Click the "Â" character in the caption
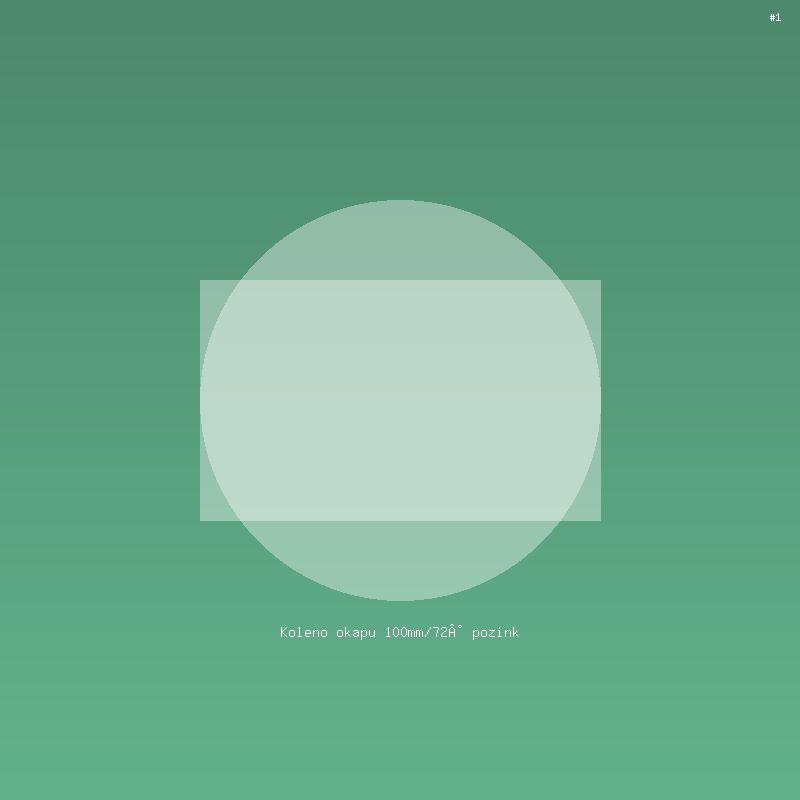The height and width of the screenshot is (800, 800). pos(452,631)
